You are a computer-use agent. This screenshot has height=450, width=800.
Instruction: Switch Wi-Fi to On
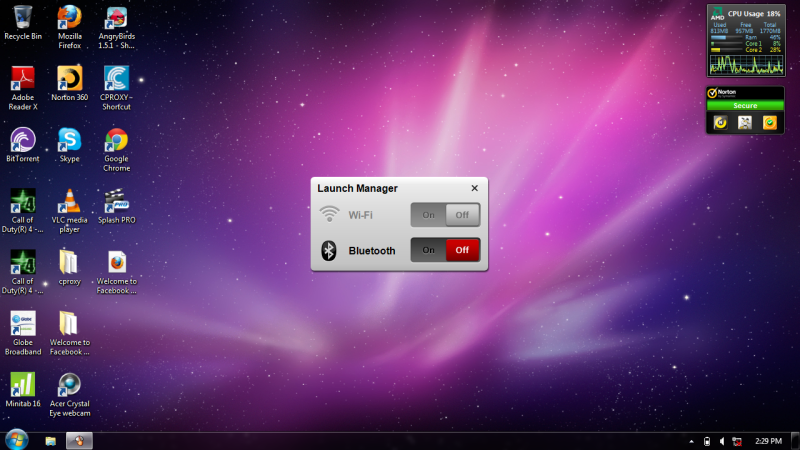pyautogui.click(x=428, y=214)
